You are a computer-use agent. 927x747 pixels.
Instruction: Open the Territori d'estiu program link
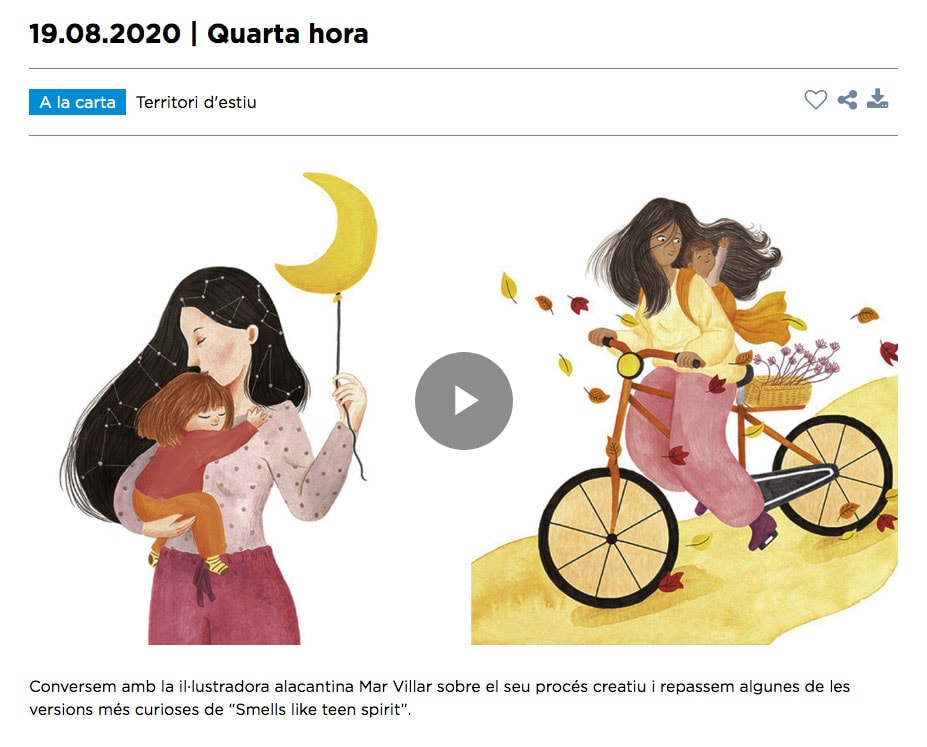(196, 102)
